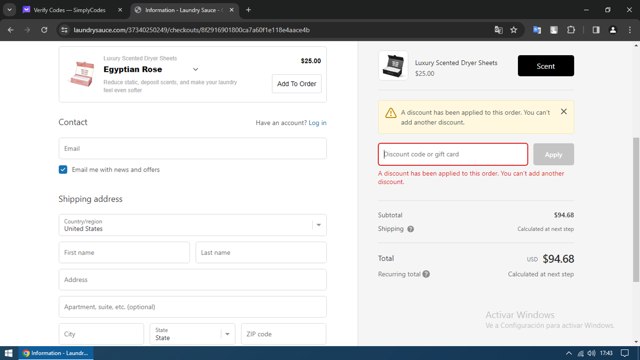Click the $25.00 price in upsell card
The height and width of the screenshot is (360, 640).
pos(311,61)
